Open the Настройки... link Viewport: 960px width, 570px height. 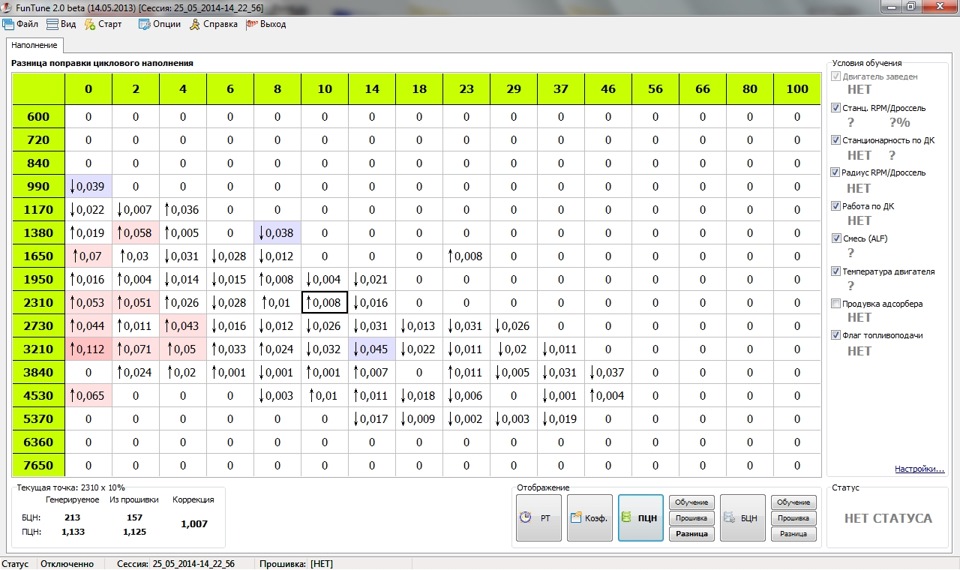tap(919, 469)
